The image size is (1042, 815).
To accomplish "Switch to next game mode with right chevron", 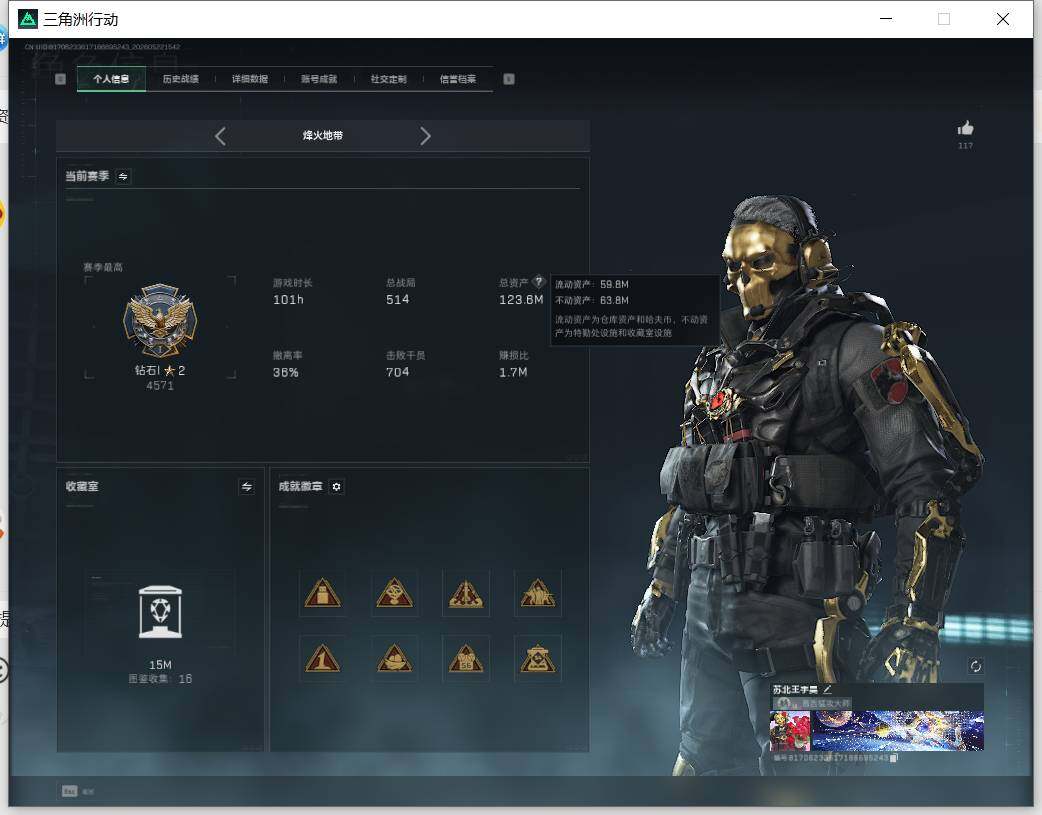I will point(426,136).
